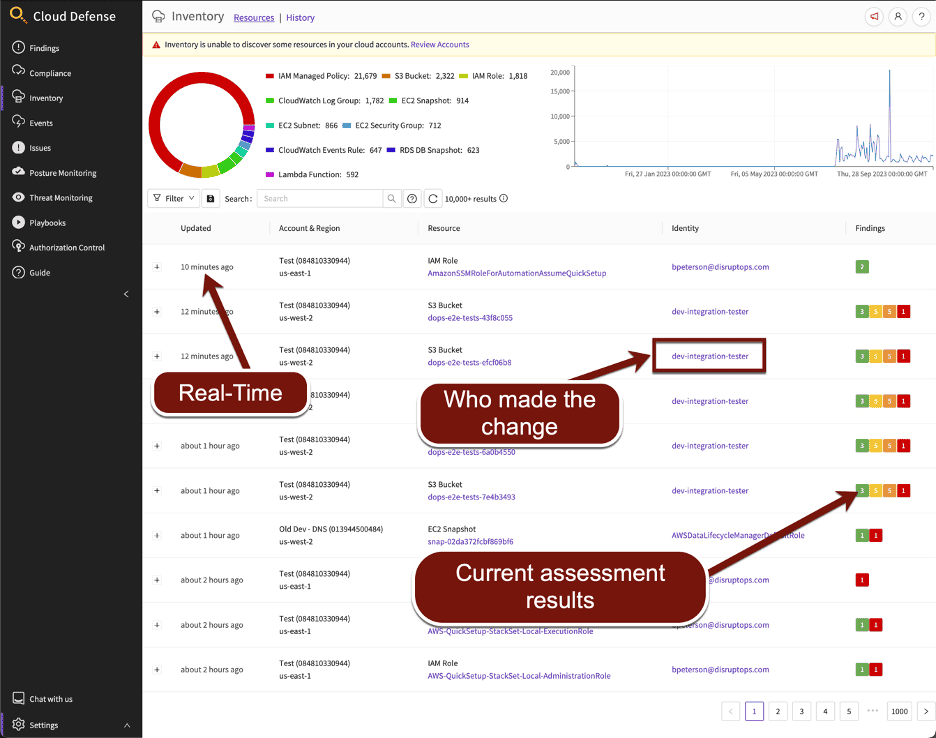The height and width of the screenshot is (738, 936).
Task: Focus the Search input field
Action: [x=320, y=198]
